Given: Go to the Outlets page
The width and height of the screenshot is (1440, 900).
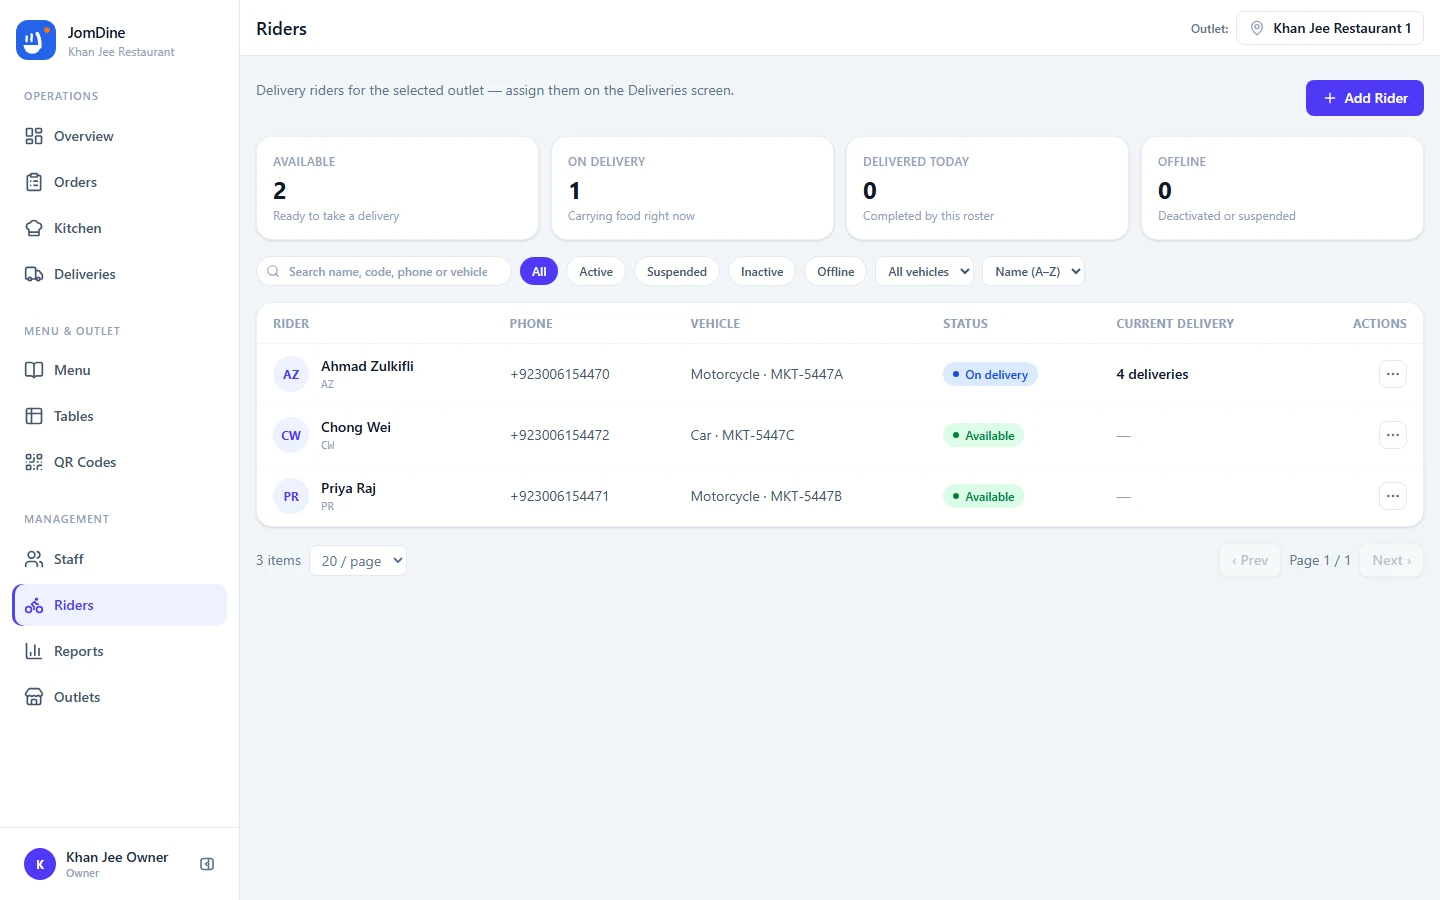Looking at the screenshot, I should coord(120,697).
